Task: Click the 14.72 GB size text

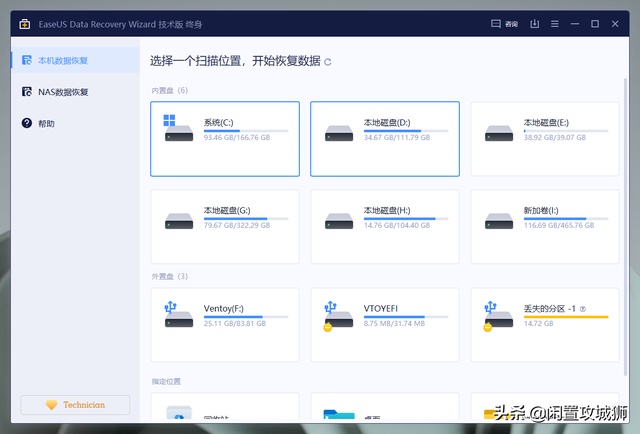Action: pos(538,323)
